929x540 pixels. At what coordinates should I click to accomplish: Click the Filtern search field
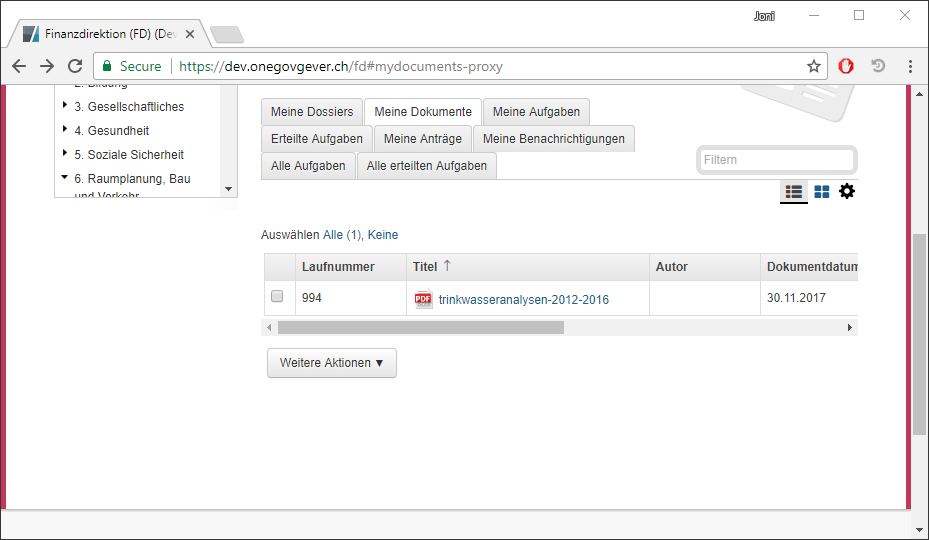[x=777, y=160]
